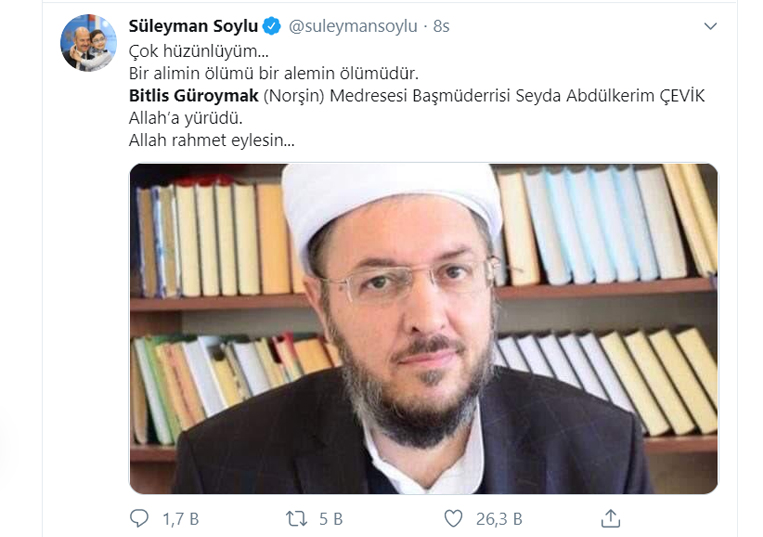Open the 8s tweet timestamp

[x=441, y=26]
